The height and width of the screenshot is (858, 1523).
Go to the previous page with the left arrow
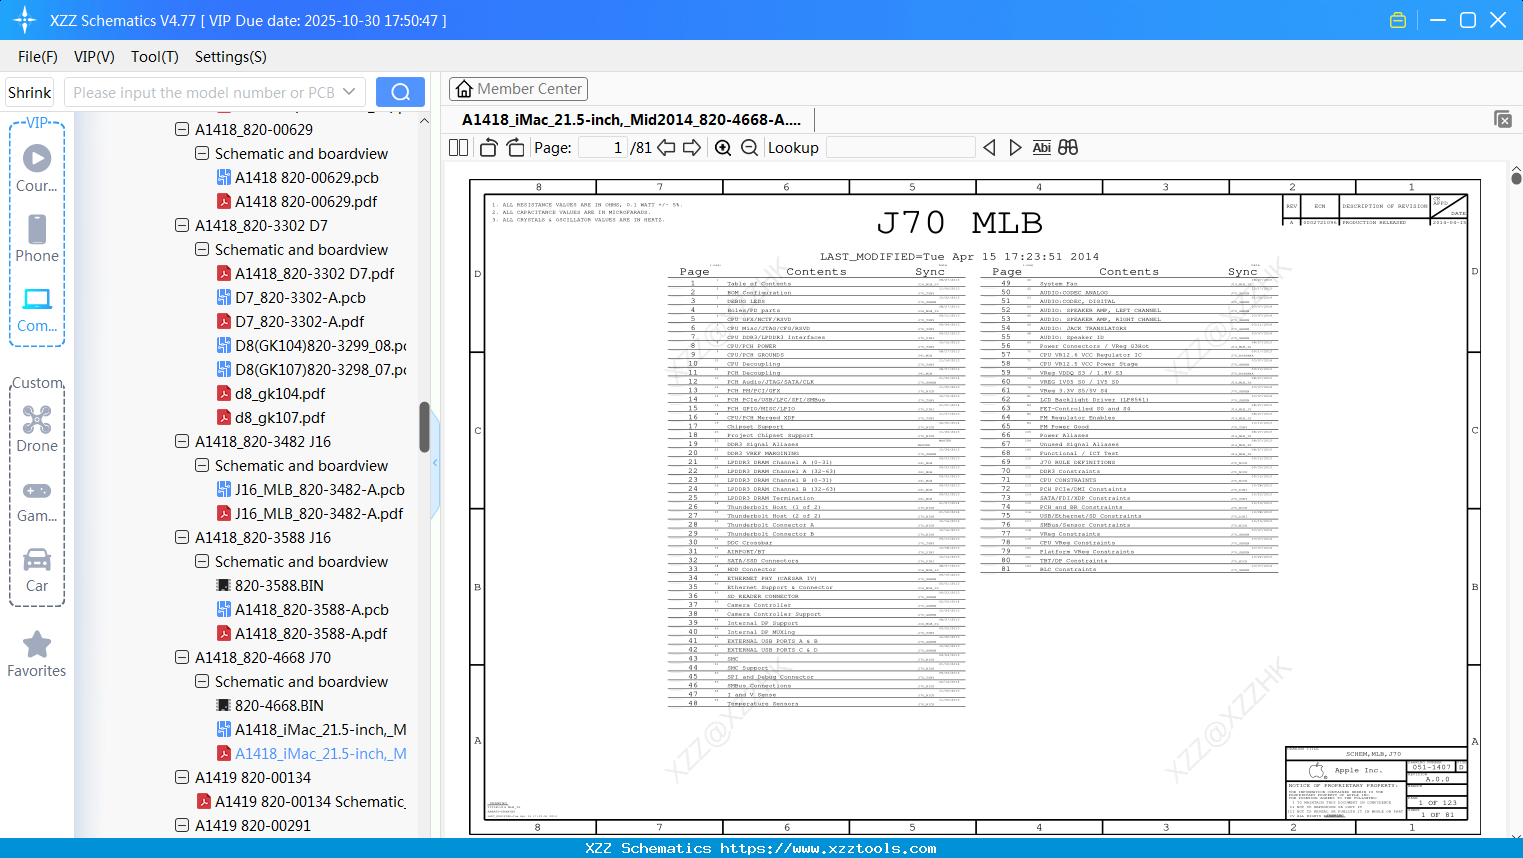[666, 148]
